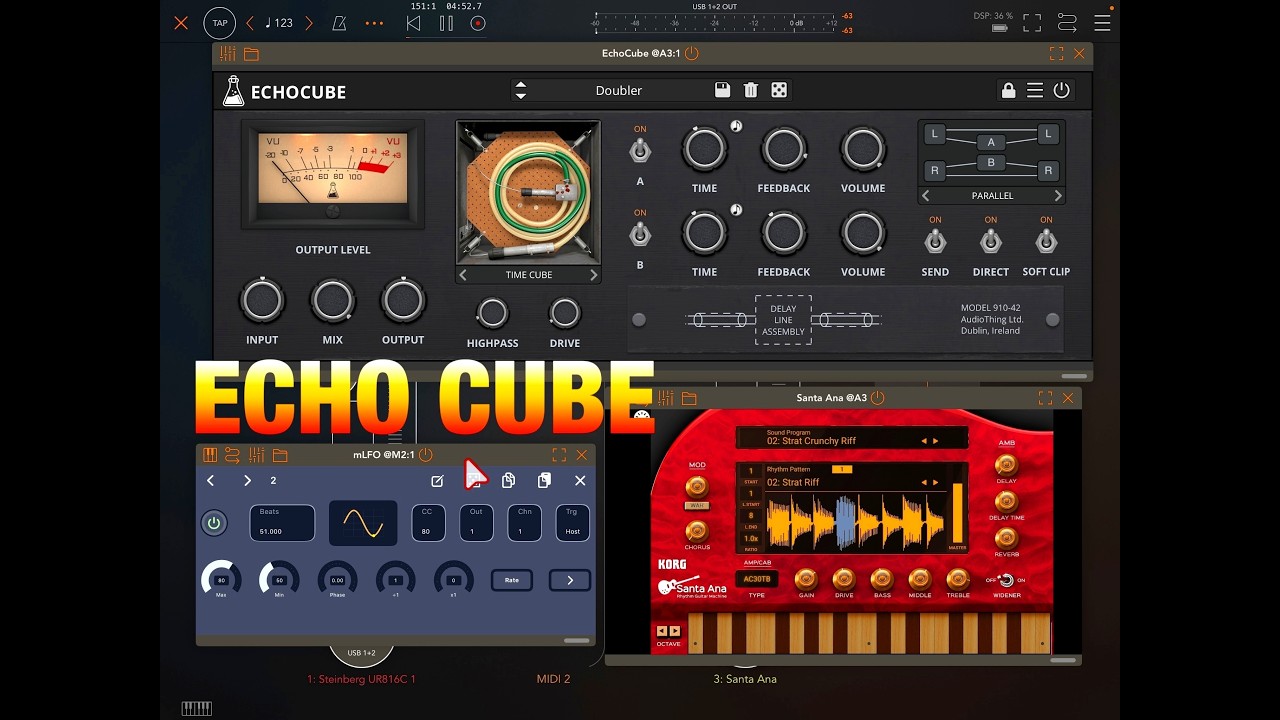
Task: Open the three-dots more options menu
Action: pos(374,23)
